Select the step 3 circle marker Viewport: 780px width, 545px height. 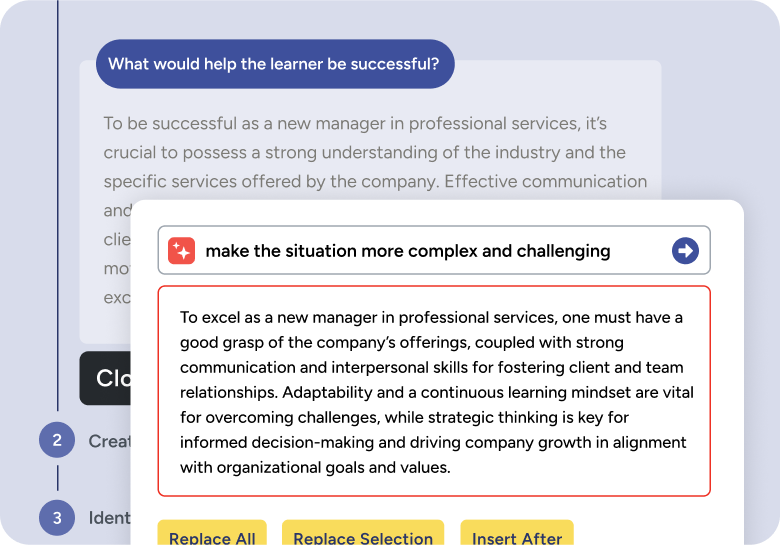pos(57,518)
